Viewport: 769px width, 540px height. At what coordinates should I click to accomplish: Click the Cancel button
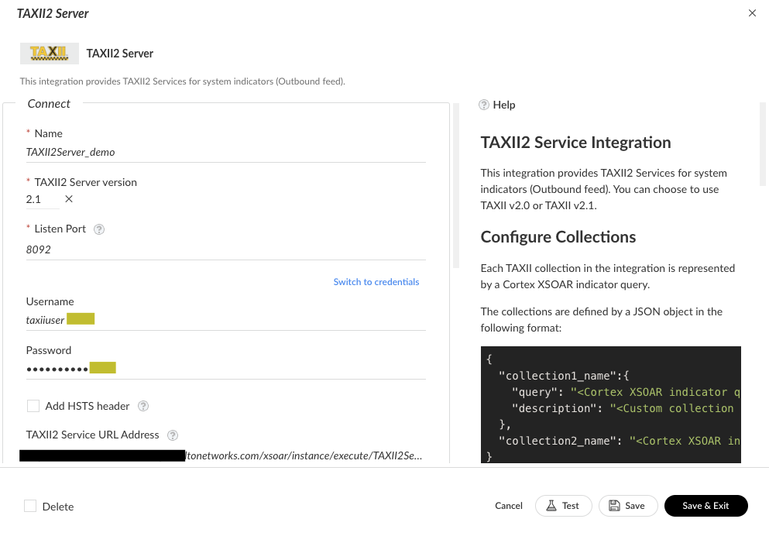click(509, 506)
